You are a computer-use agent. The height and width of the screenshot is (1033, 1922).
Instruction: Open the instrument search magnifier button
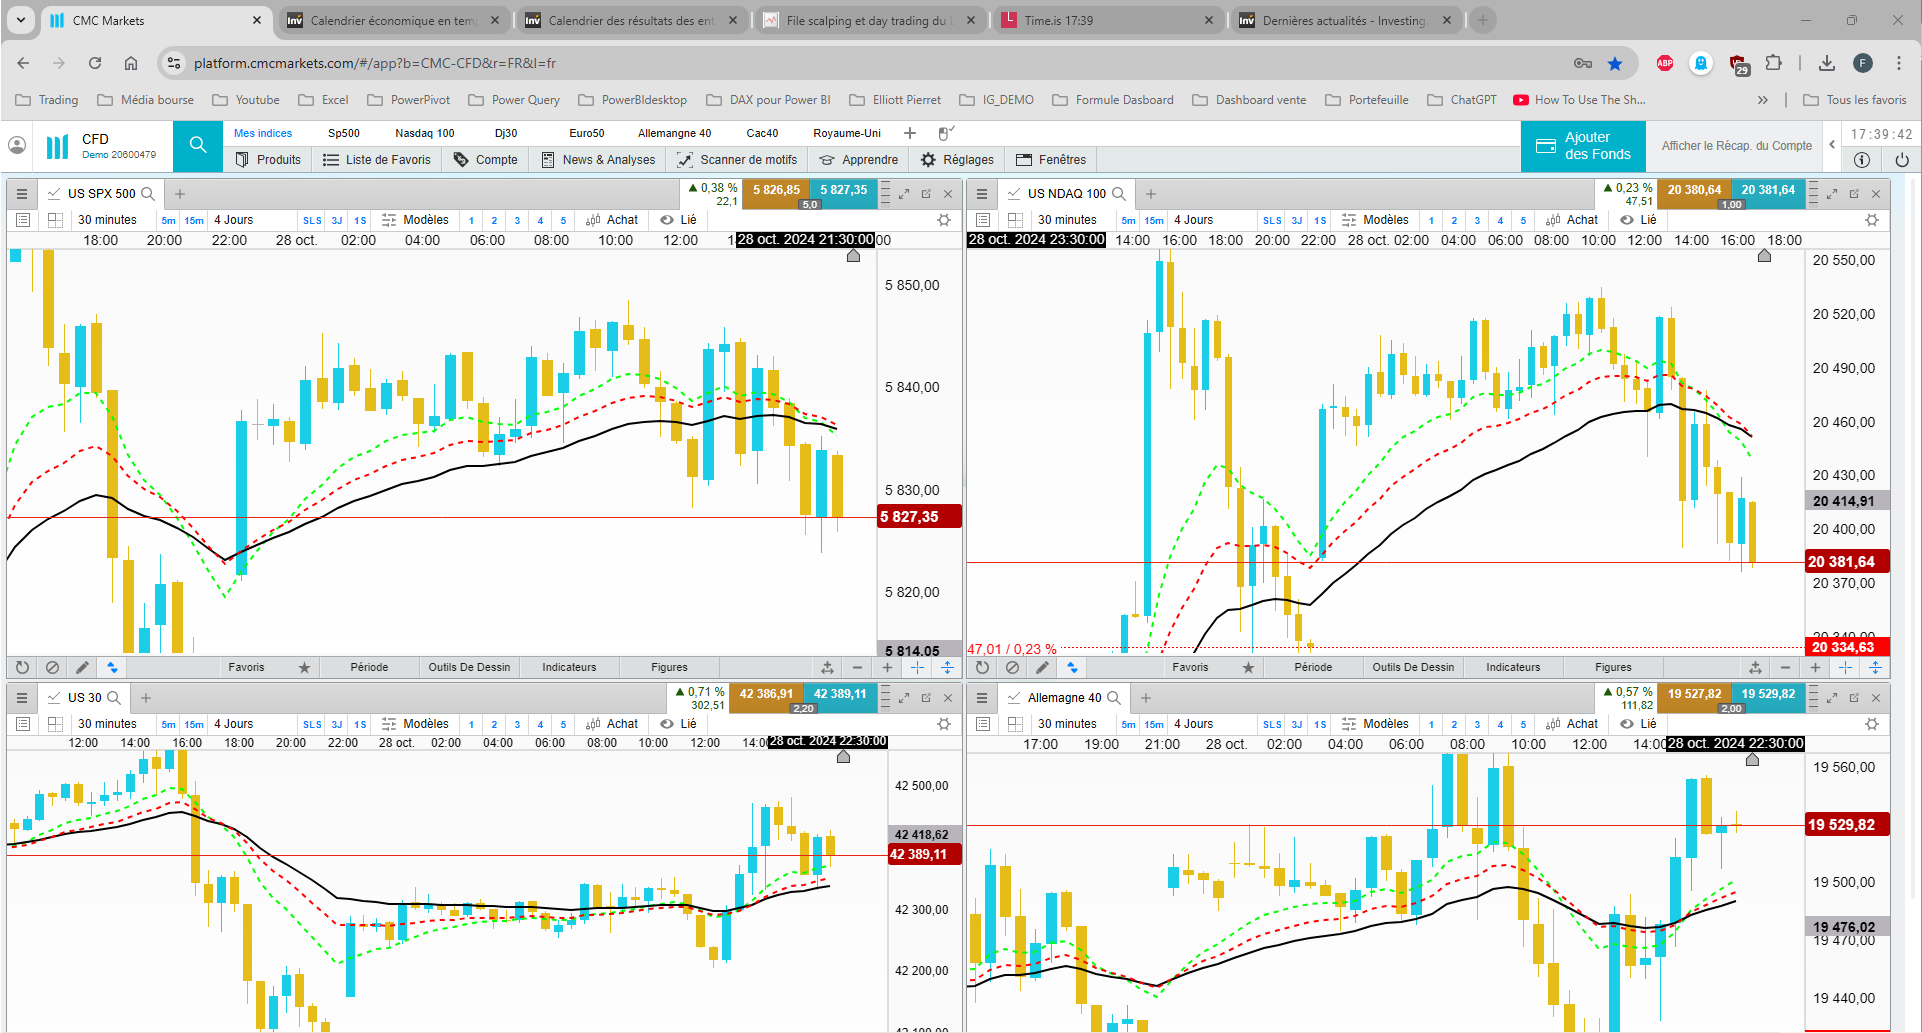point(198,145)
